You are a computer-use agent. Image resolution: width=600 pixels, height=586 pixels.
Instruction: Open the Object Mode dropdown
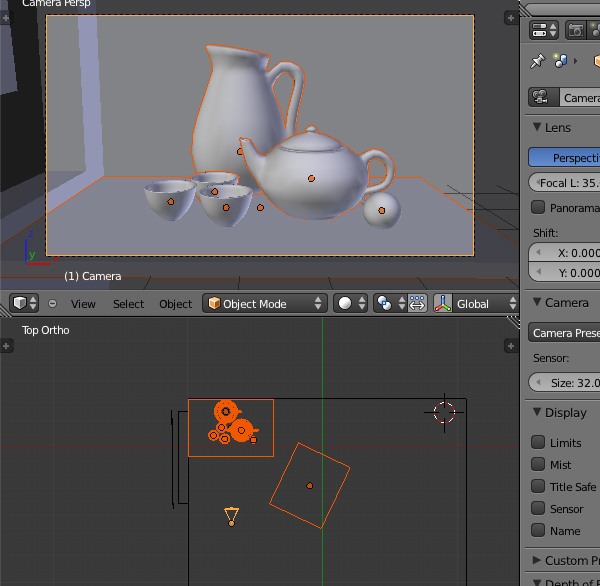(265, 304)
